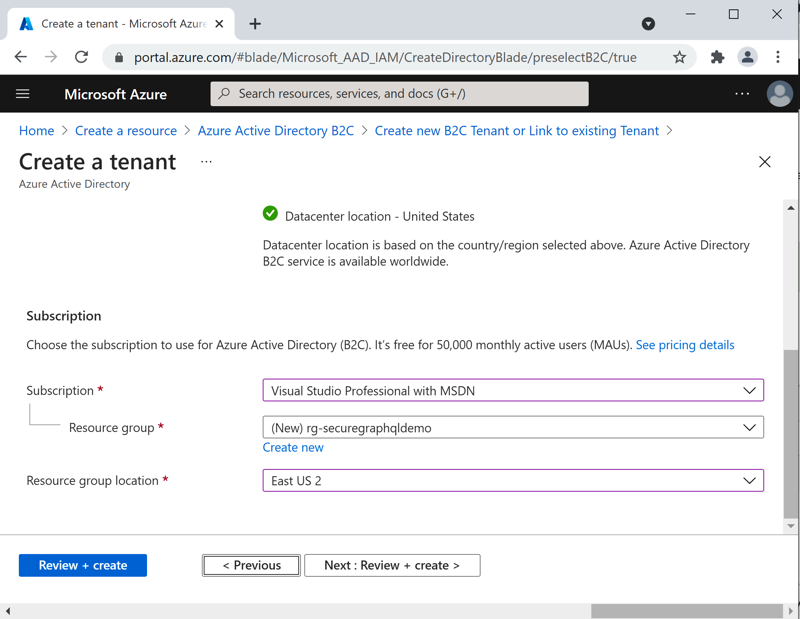Maximize the browser window

(x=733, y=14)
